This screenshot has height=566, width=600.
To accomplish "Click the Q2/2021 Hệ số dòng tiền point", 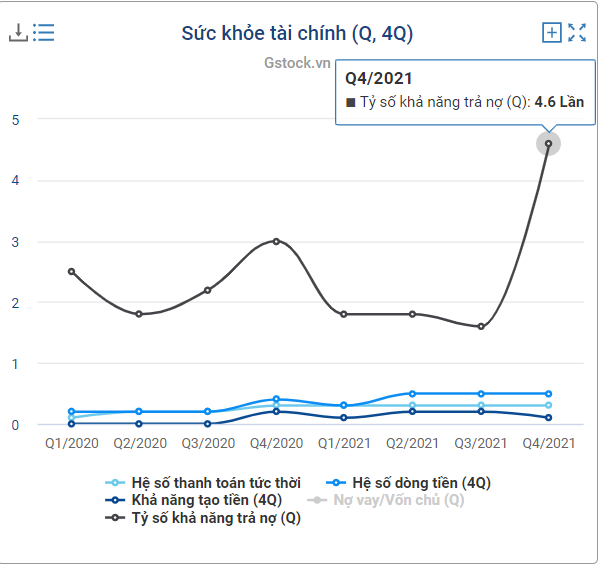I will coord(412,394).
